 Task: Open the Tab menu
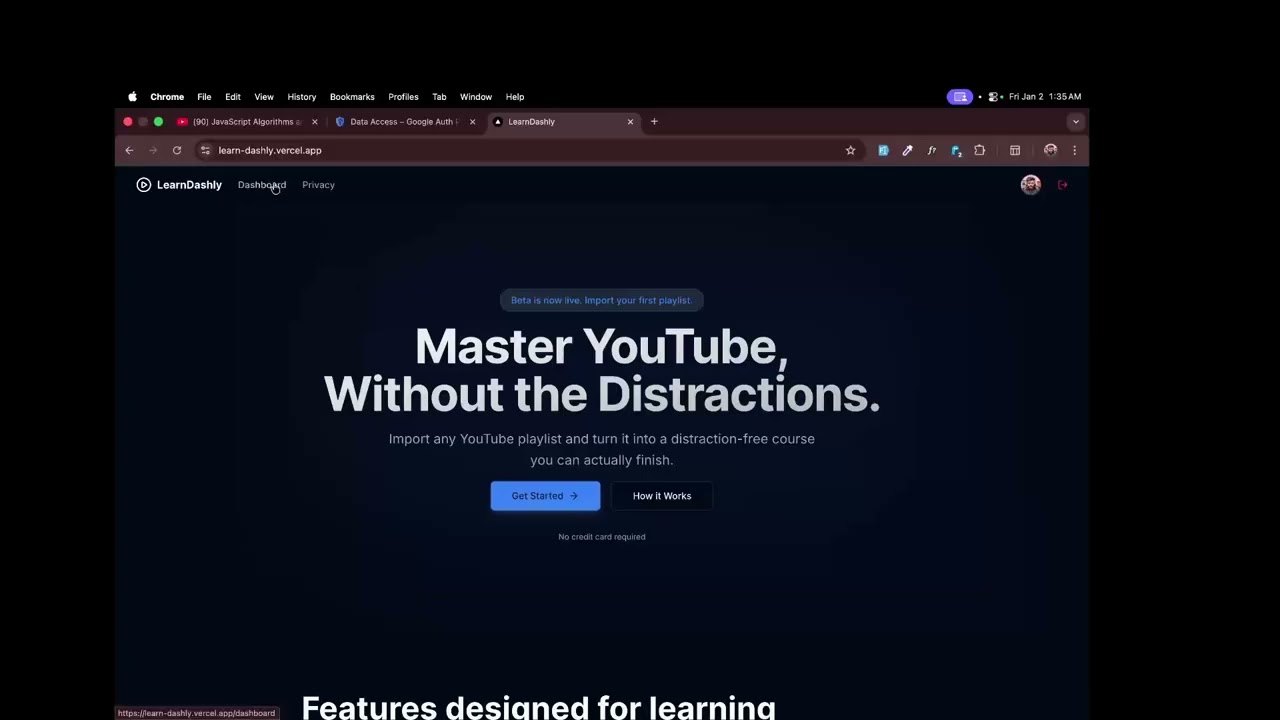point(439,97)
